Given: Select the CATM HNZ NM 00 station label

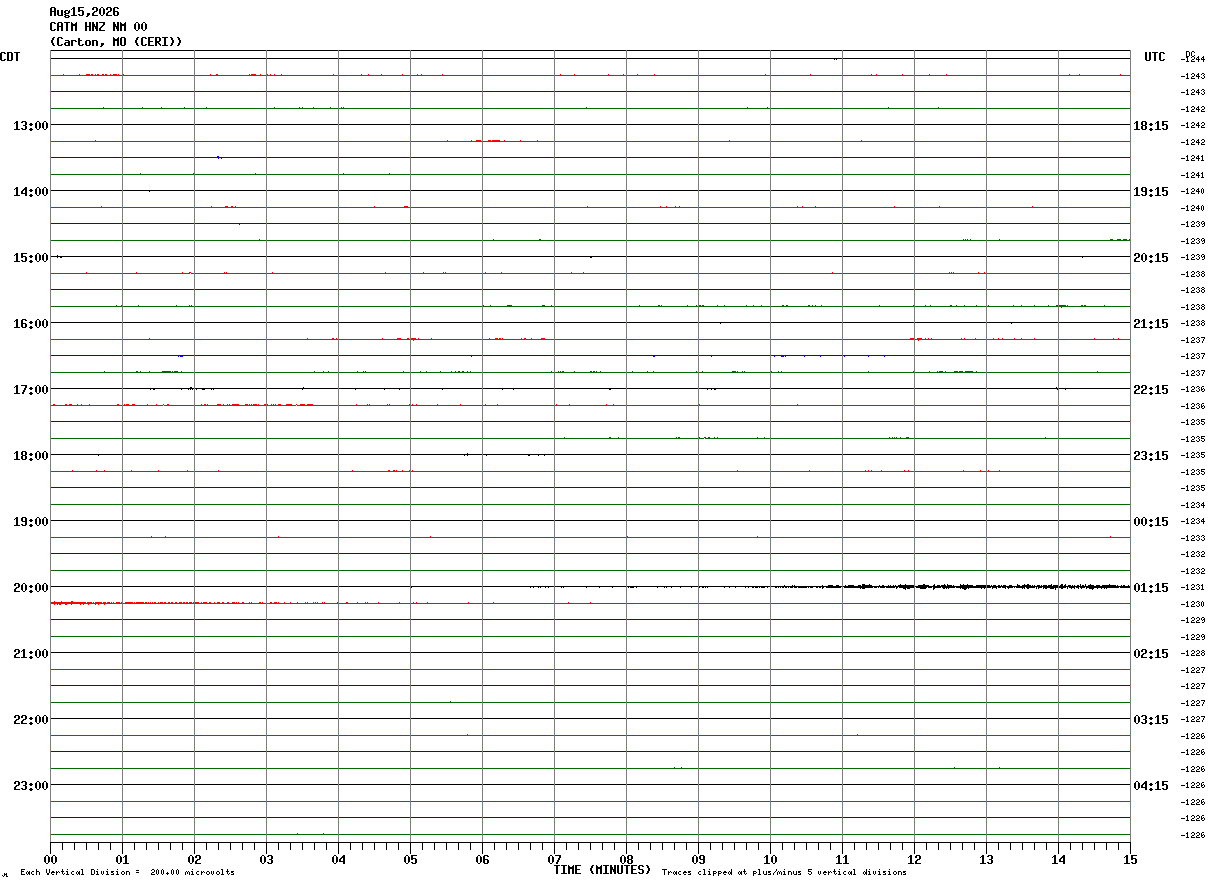Looking at the screenshot, I should (x=98, y=27).
